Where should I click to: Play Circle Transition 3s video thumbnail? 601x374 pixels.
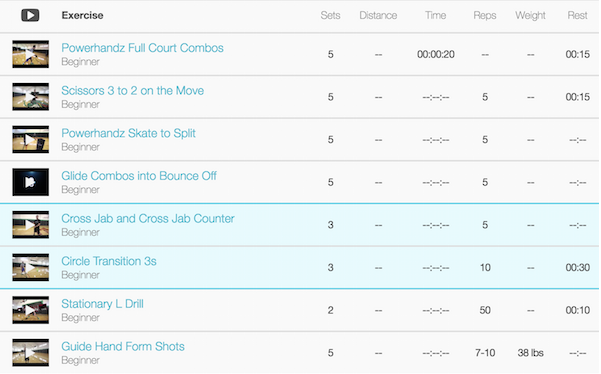click(x=31, y=267)
